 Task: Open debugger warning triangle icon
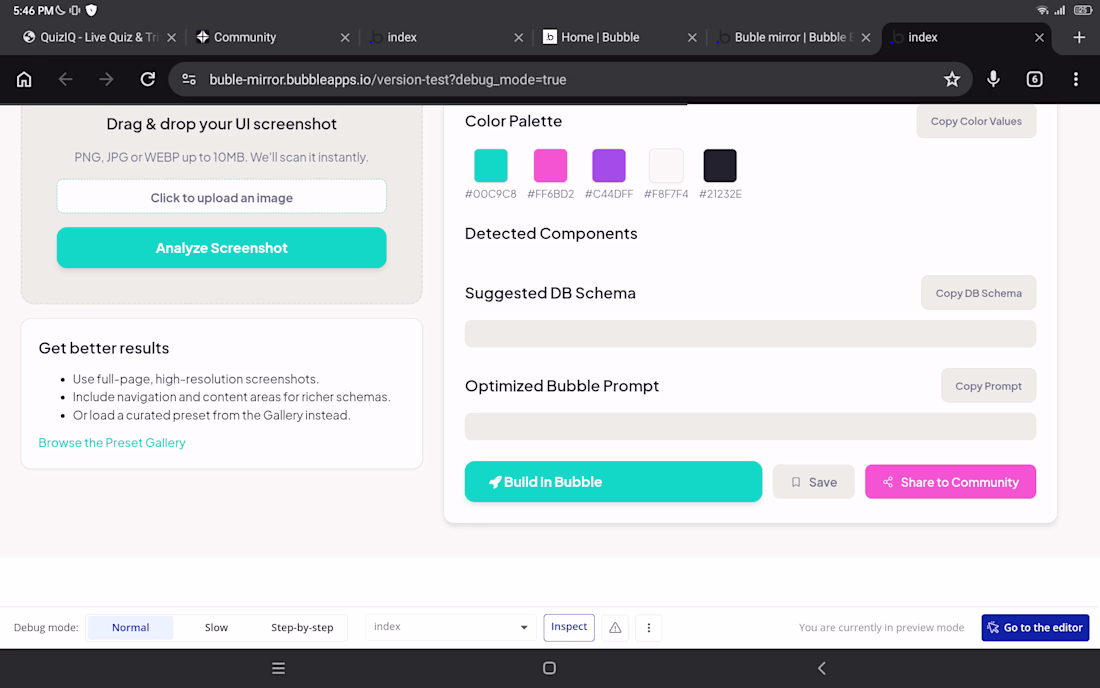tap(615, 628)
